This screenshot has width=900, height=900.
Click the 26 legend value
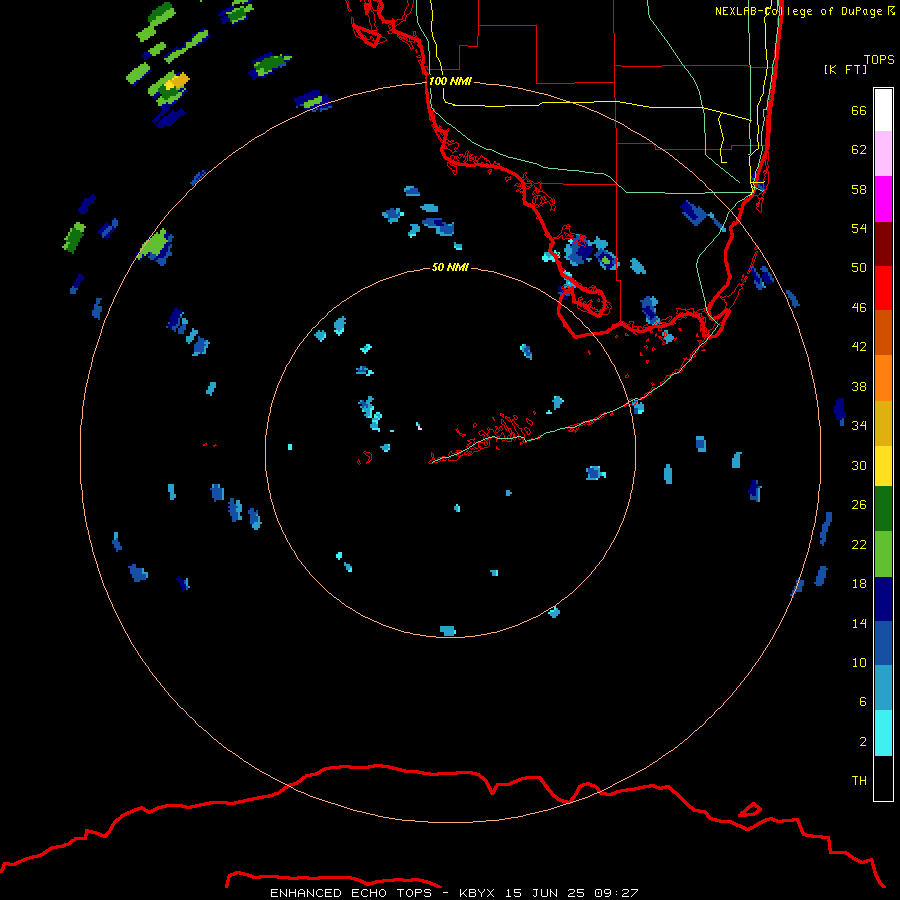[859, 505]
